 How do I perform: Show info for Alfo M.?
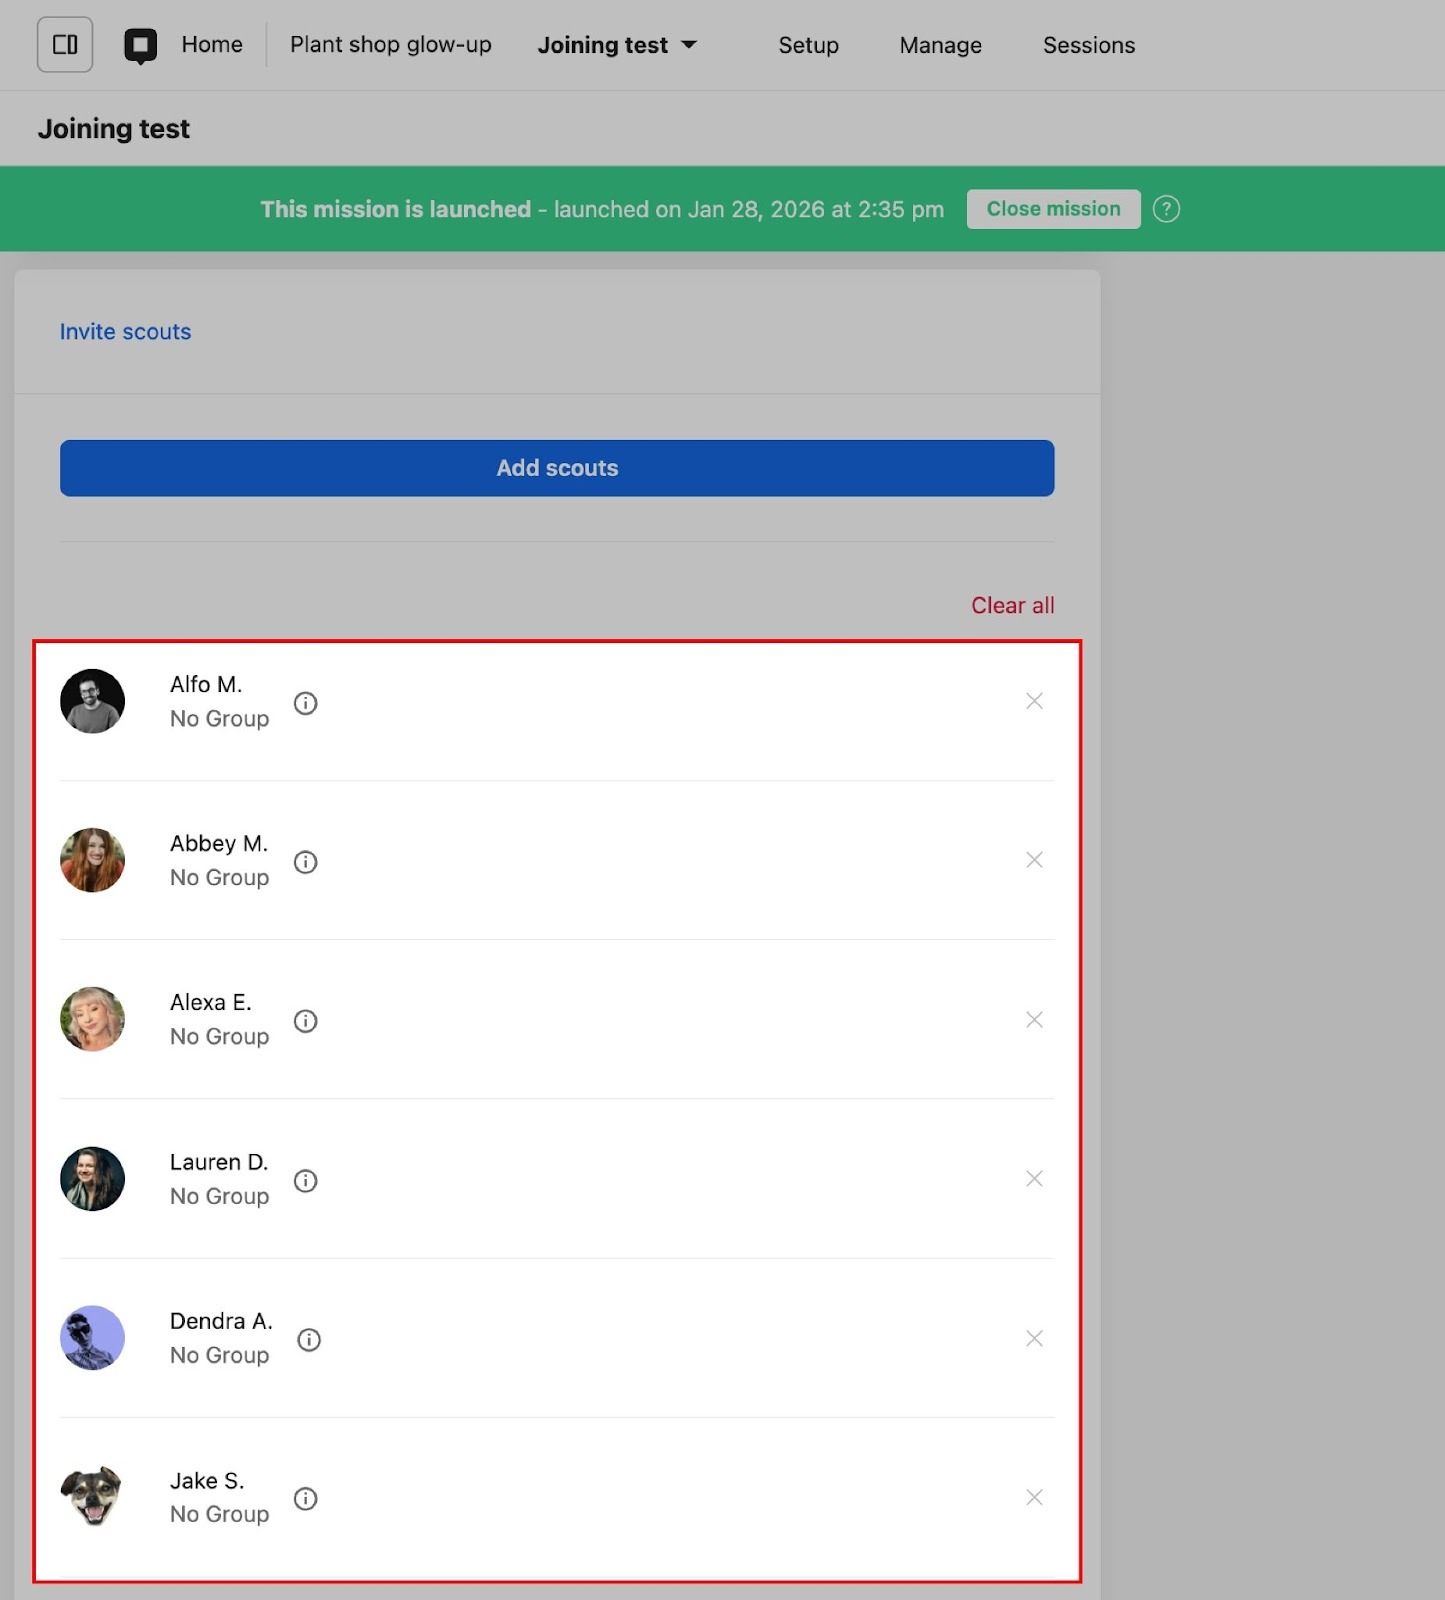pyautogui.click(x=306, y=703)
